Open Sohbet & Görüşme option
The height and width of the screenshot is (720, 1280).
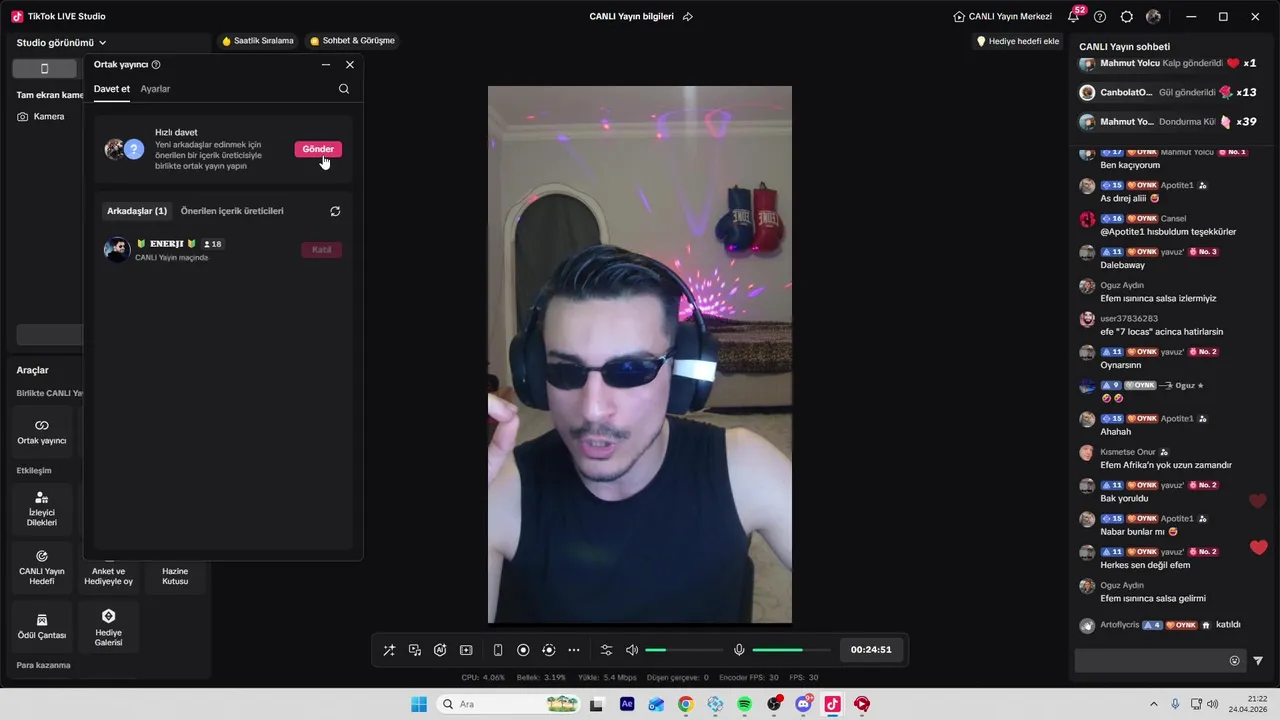click(352, 41)
